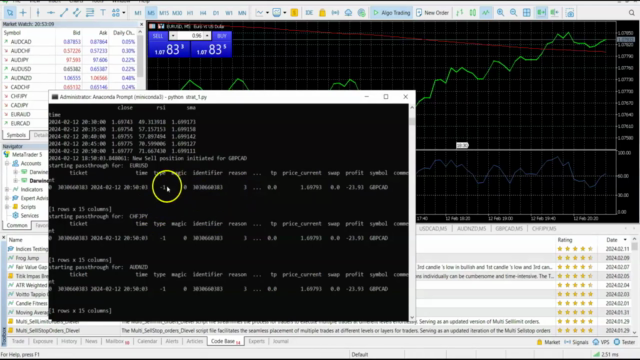Close the Market Watch panel
640x360 pixels.
[141, 24]
